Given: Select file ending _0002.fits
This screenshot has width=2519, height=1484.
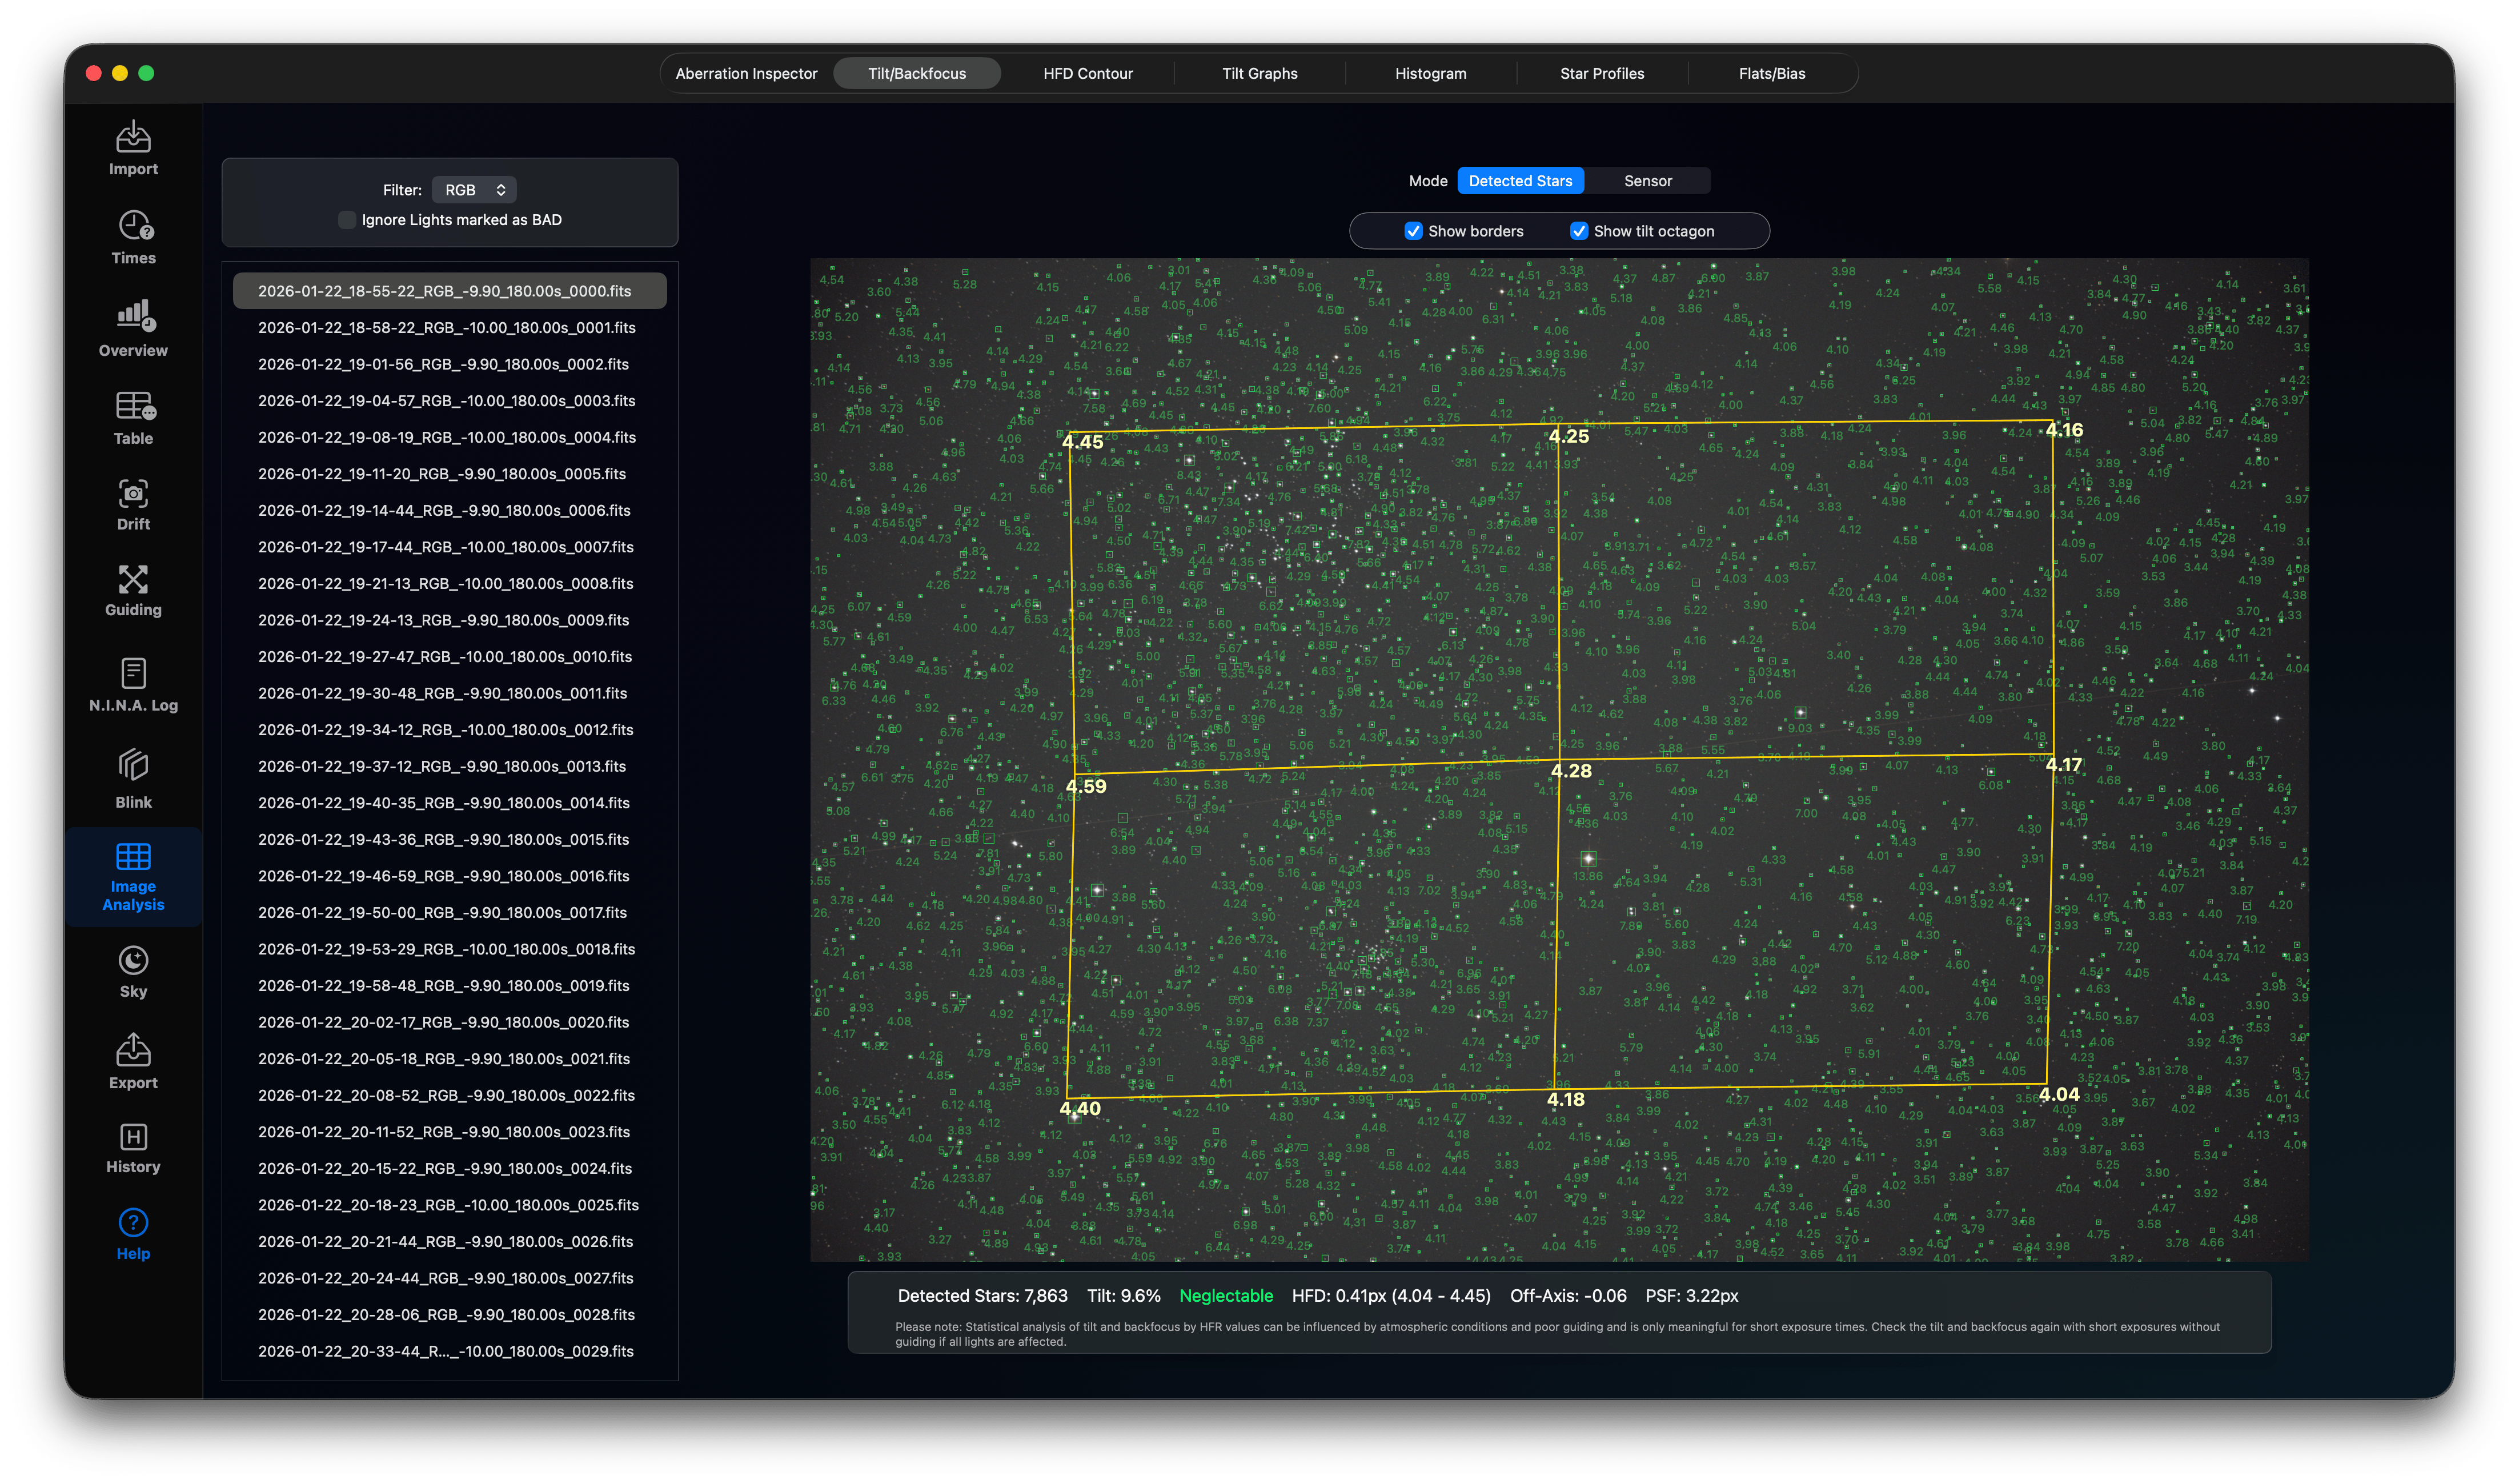Looking at the screenshot, I should coord(450,364).
